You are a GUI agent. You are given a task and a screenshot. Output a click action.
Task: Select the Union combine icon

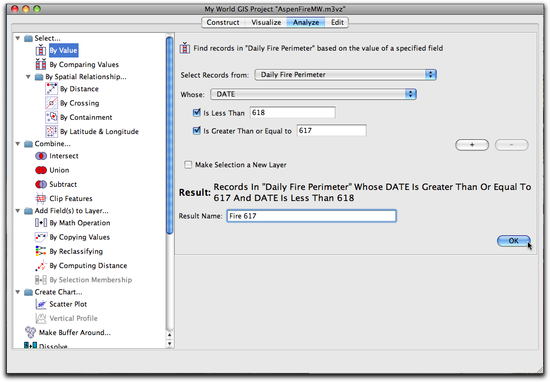pyautogui.click(x=41, y=170)
